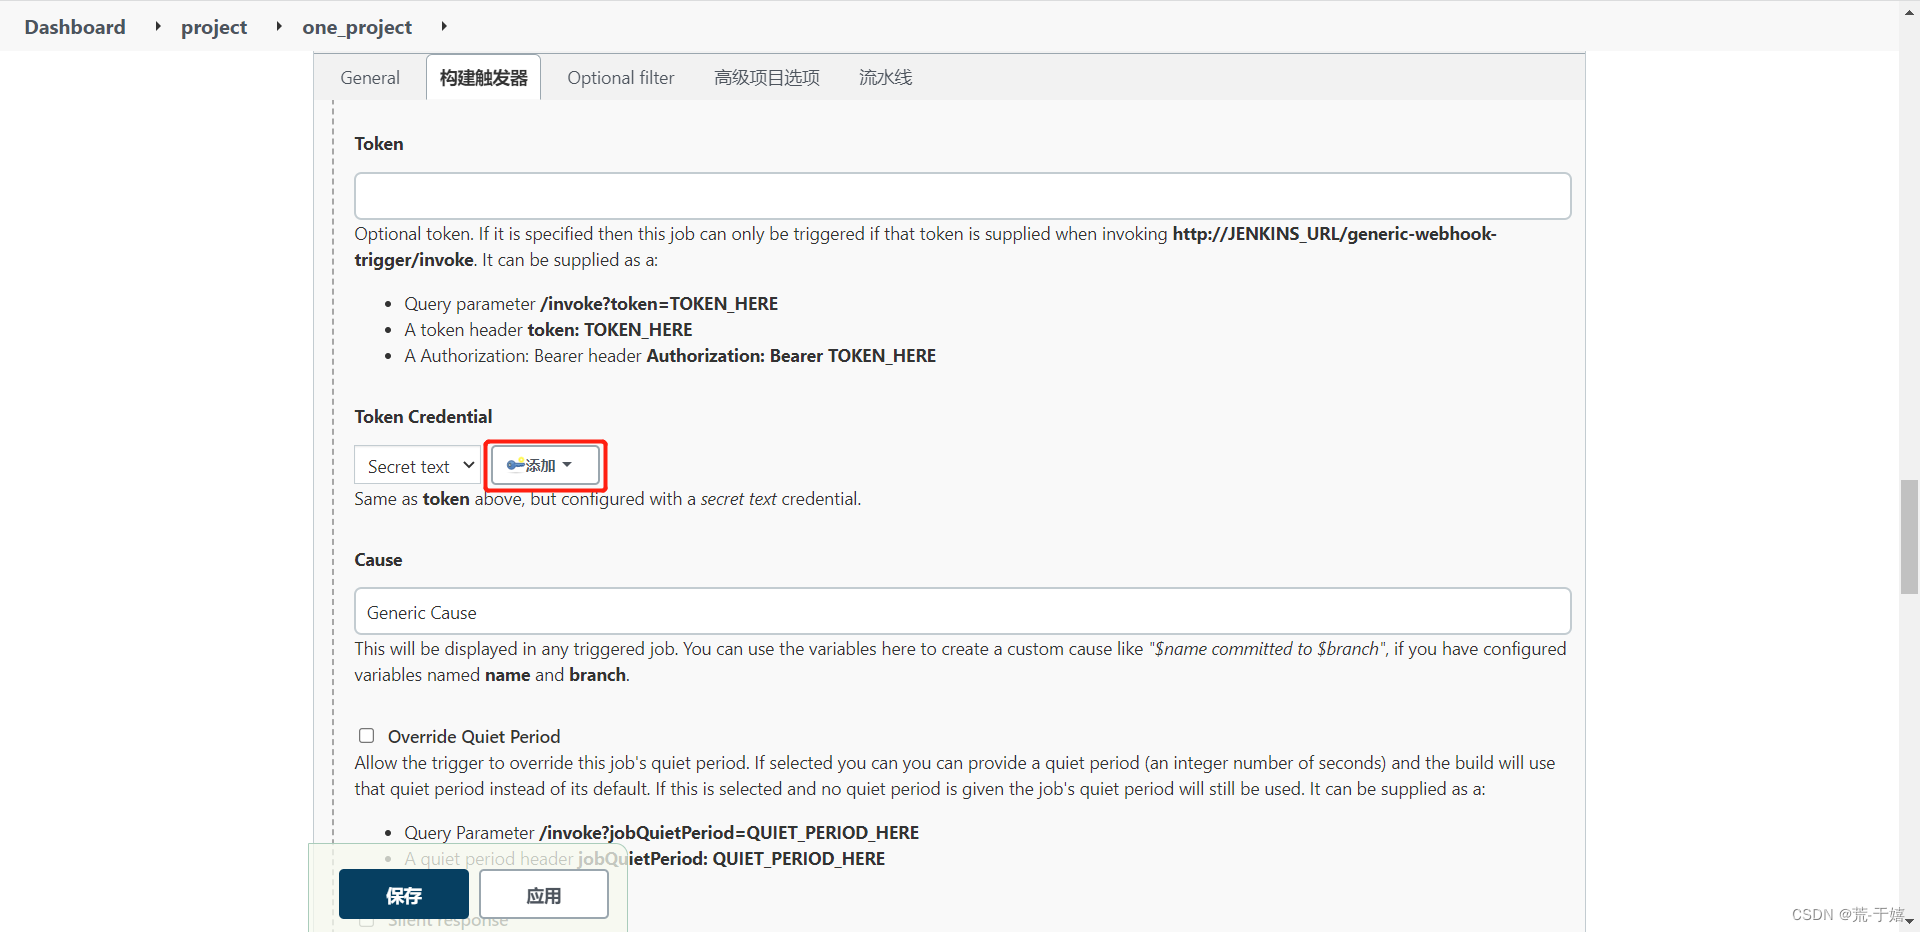Open the one_project breadcrumb link
This screenshot has height=932, width=1920.
(x=357, y=27)
